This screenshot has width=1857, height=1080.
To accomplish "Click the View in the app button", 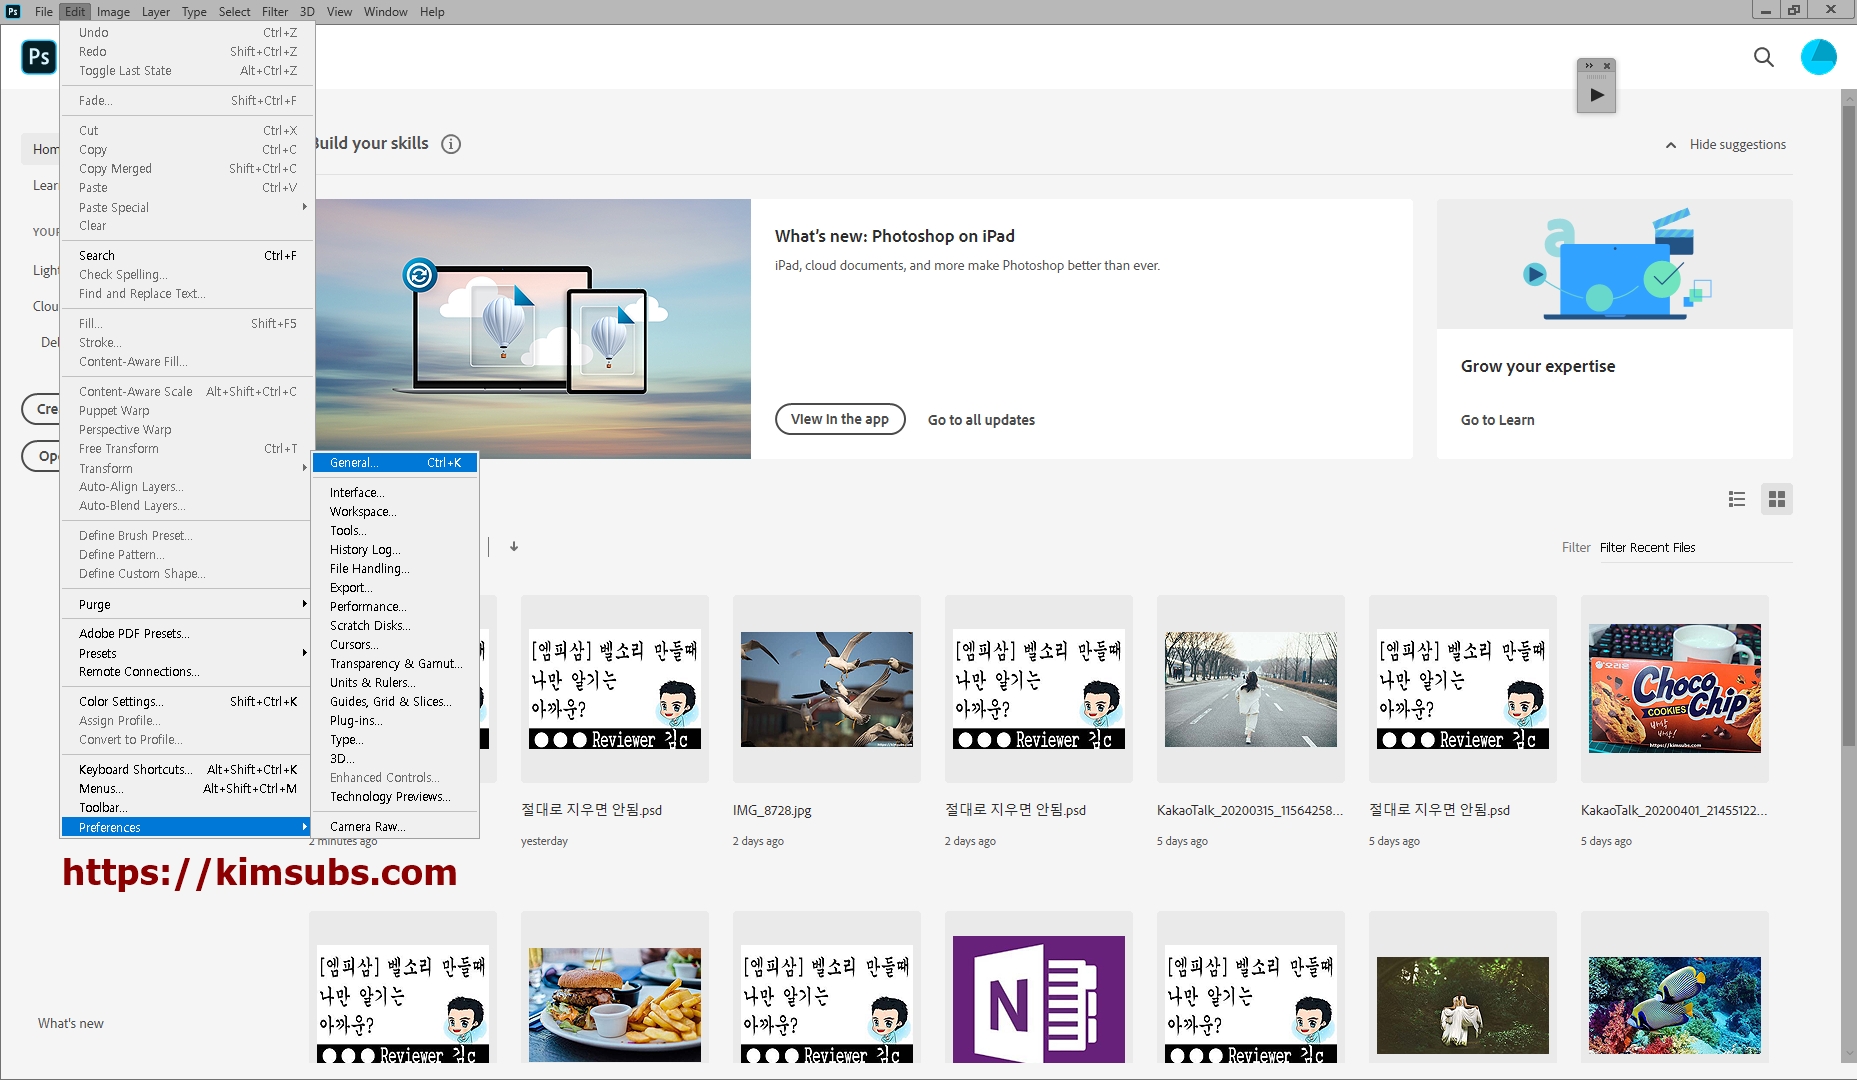I will (840, 419).
